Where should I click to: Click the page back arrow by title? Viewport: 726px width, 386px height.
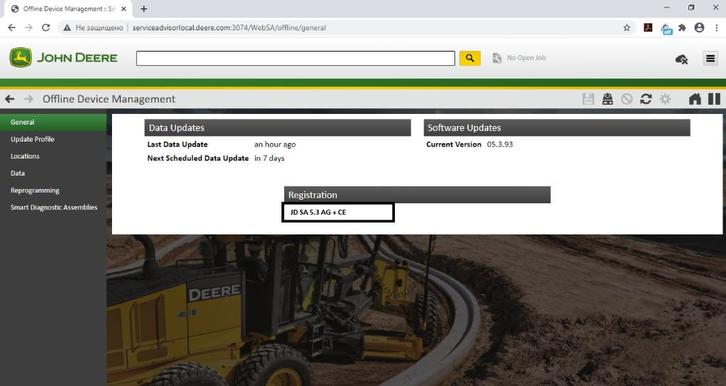(x=10, y=99)
